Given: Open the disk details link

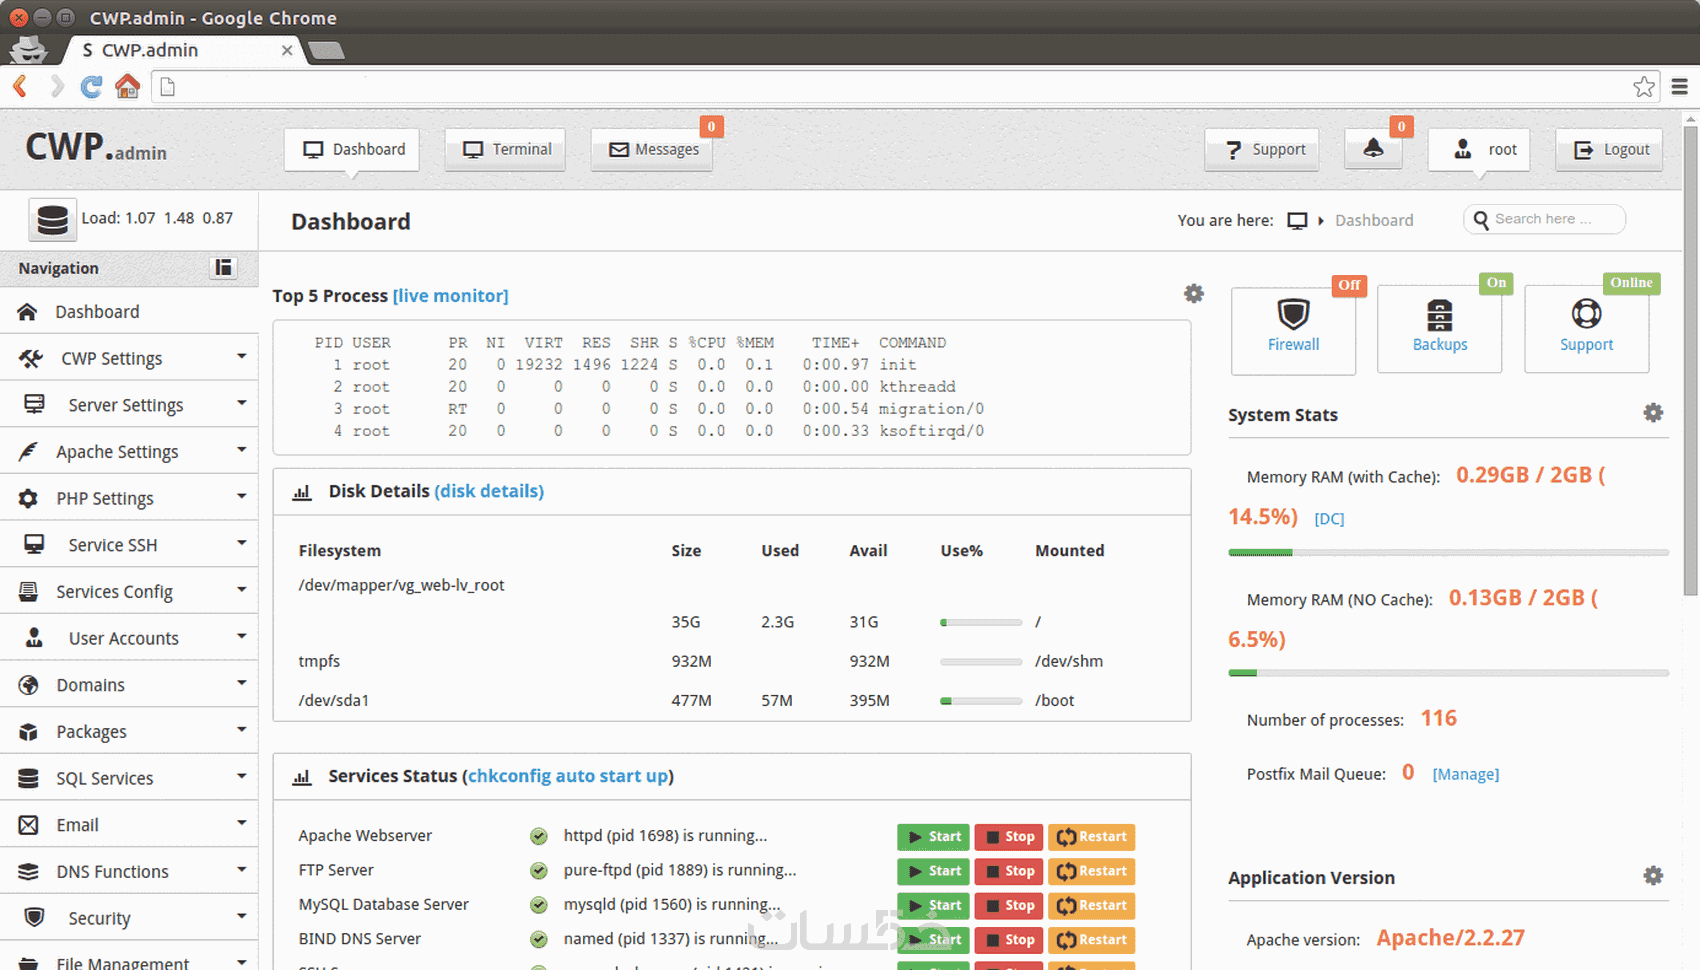Looking at the screenshot, I should click(x=489, y=491).
